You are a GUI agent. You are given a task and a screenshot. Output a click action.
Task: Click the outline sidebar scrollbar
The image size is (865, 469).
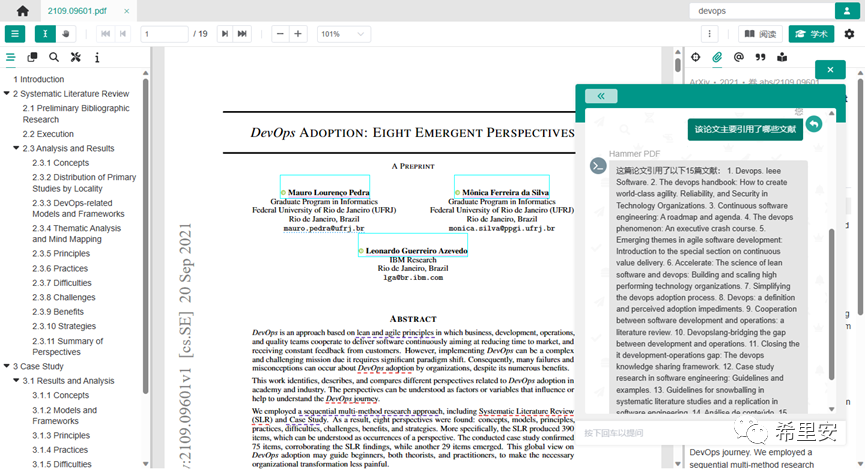click(x=146, y=237)
